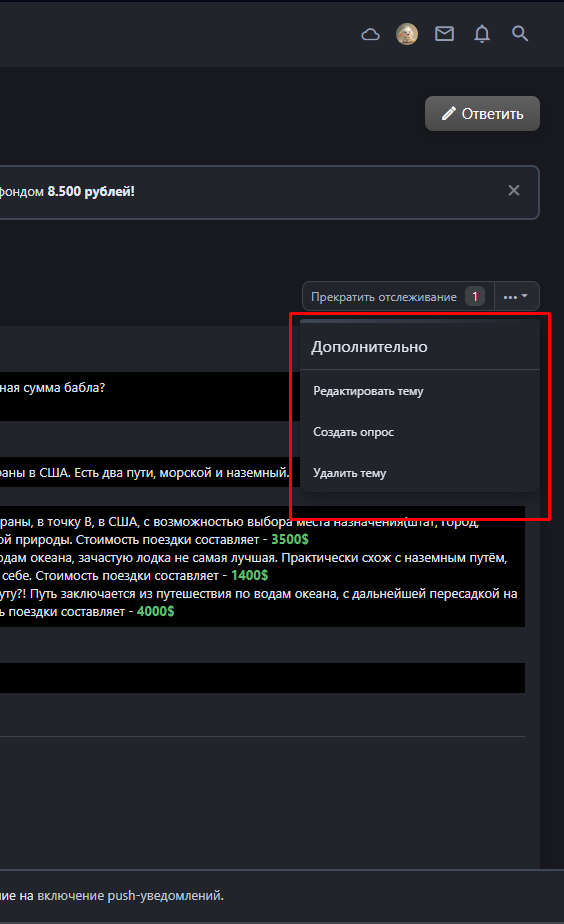
Task: Click the pencil icon on the Ответить button
Action: click(x=448, y=113)
